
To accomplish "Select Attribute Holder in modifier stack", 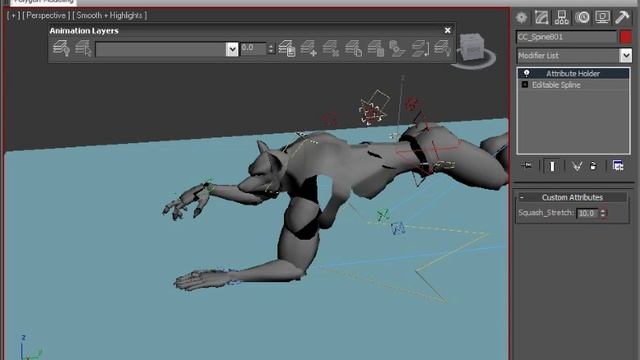I will coord(573,73).
